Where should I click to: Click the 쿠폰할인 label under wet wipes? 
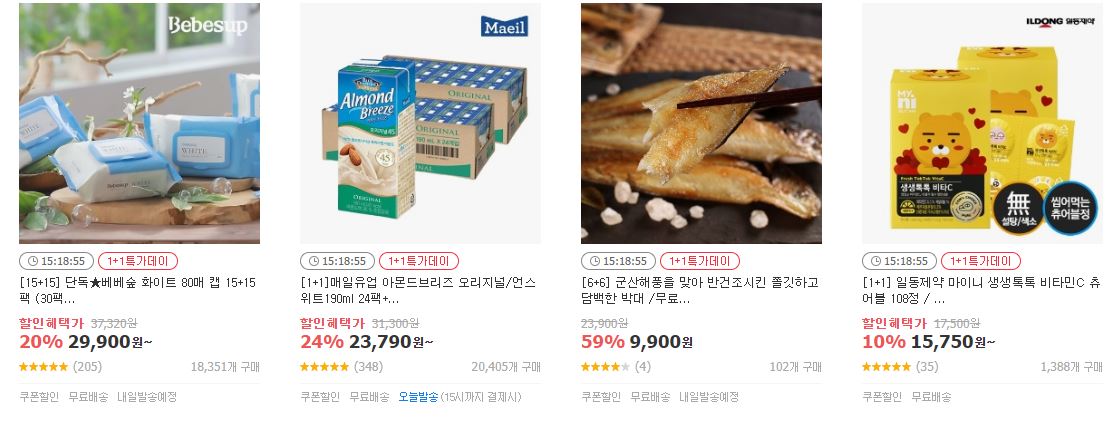pos(39,397)
